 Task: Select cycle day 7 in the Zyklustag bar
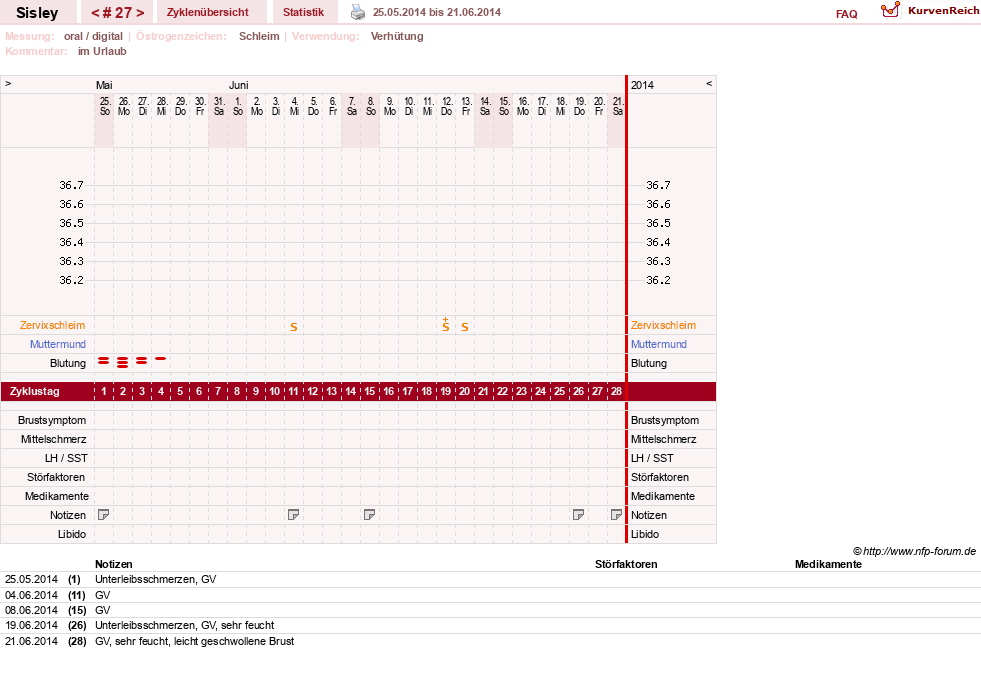coord(218,391)
